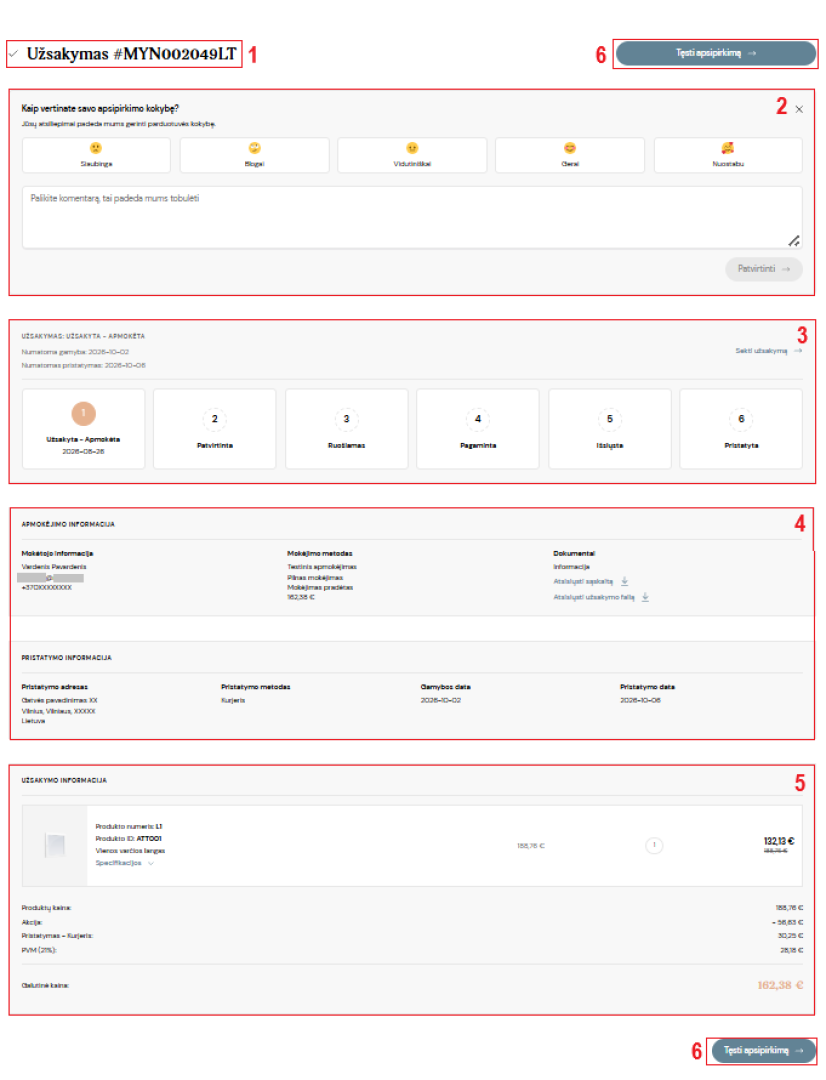Click the Produkto ID: ATT001 text
The image size is (826, 1080).
click(128, 838)
